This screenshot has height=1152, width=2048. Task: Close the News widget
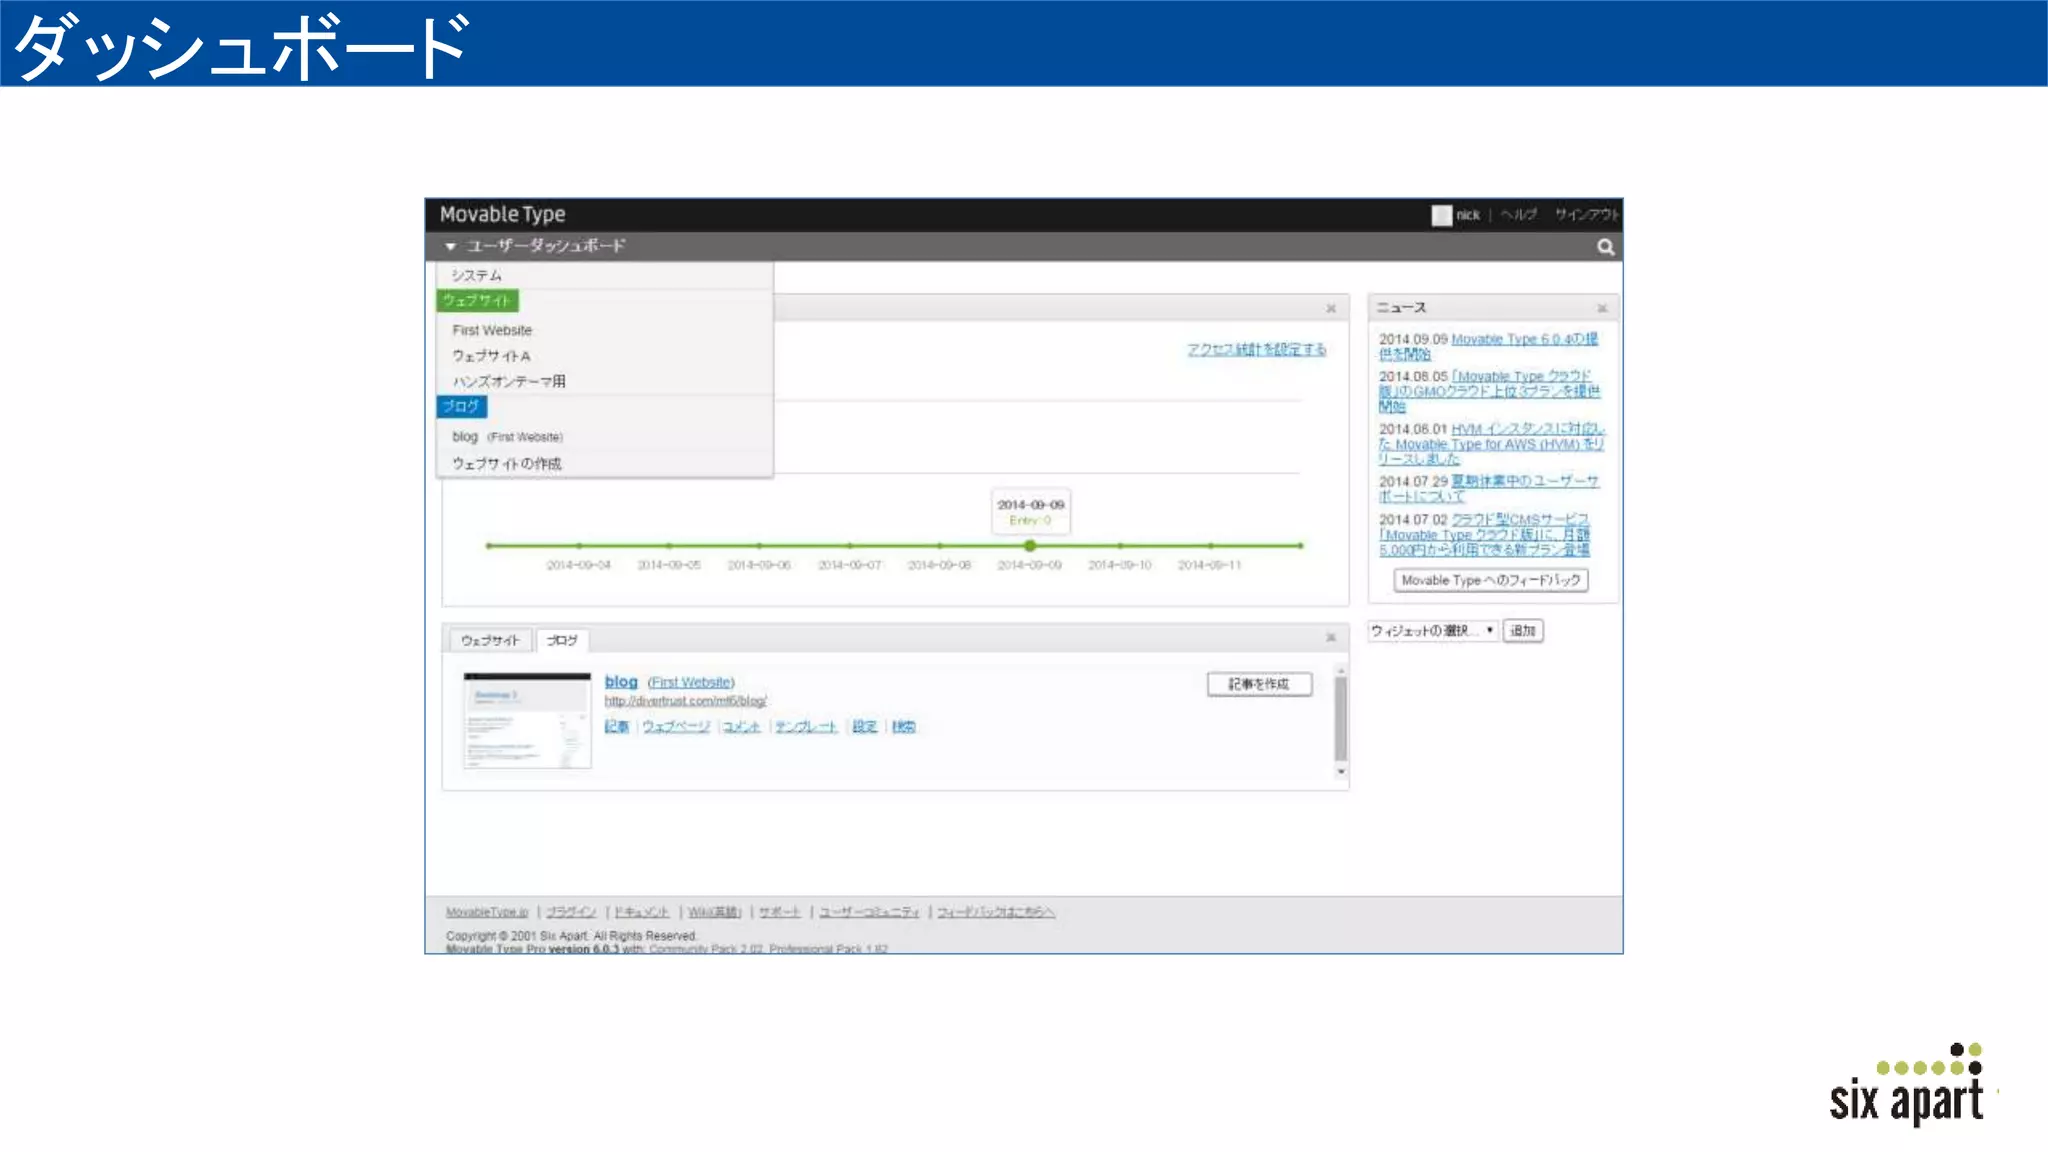coord(1602,308)
